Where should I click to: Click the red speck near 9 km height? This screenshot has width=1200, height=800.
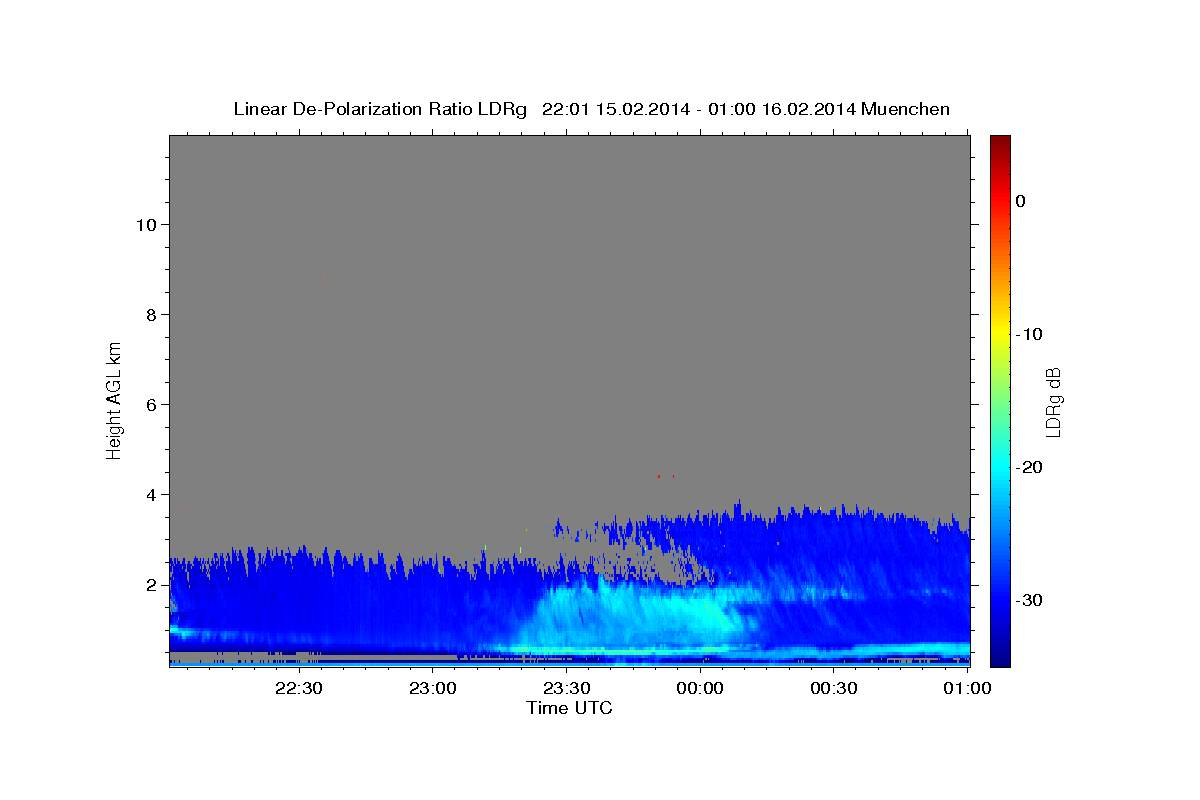pos(324,277)
